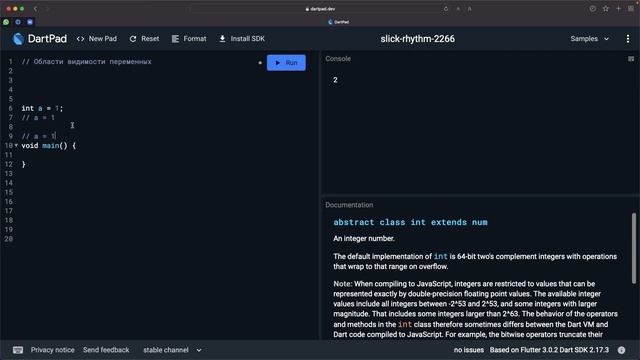
Task: Click the browser bookmark star icon
Action: pyautogui.click(x=606, y=9)
